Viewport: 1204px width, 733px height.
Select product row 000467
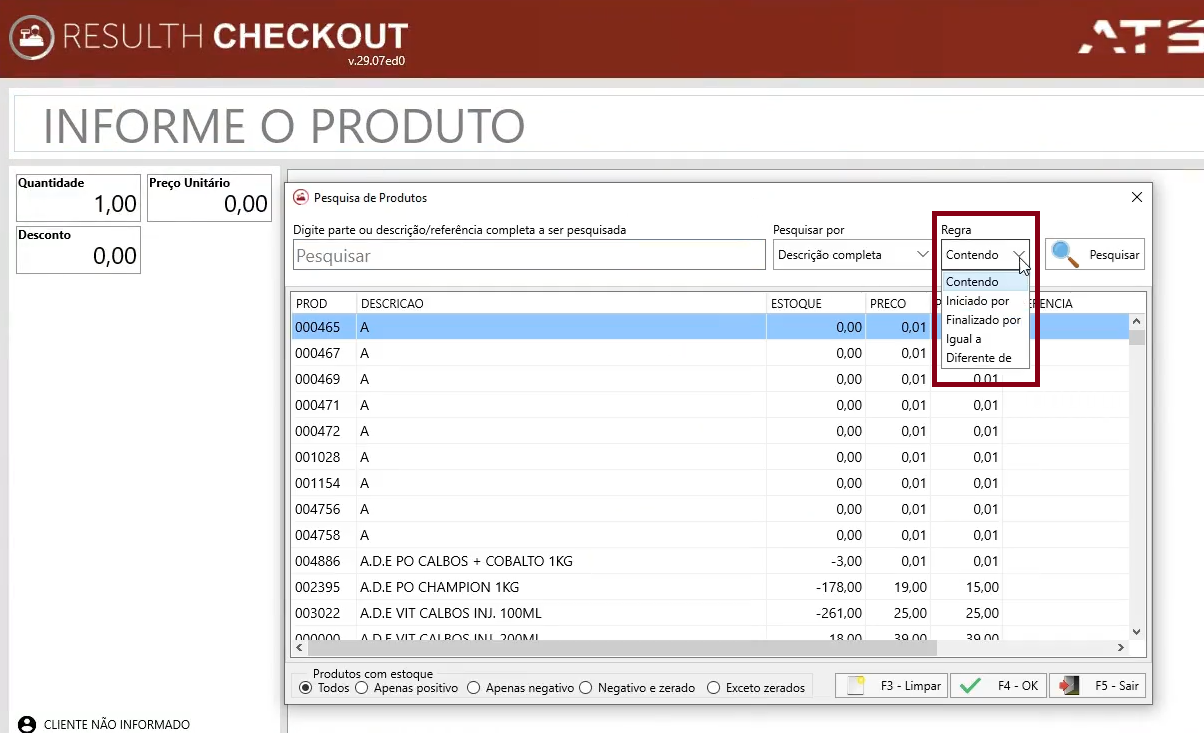(x=710, y=353)
